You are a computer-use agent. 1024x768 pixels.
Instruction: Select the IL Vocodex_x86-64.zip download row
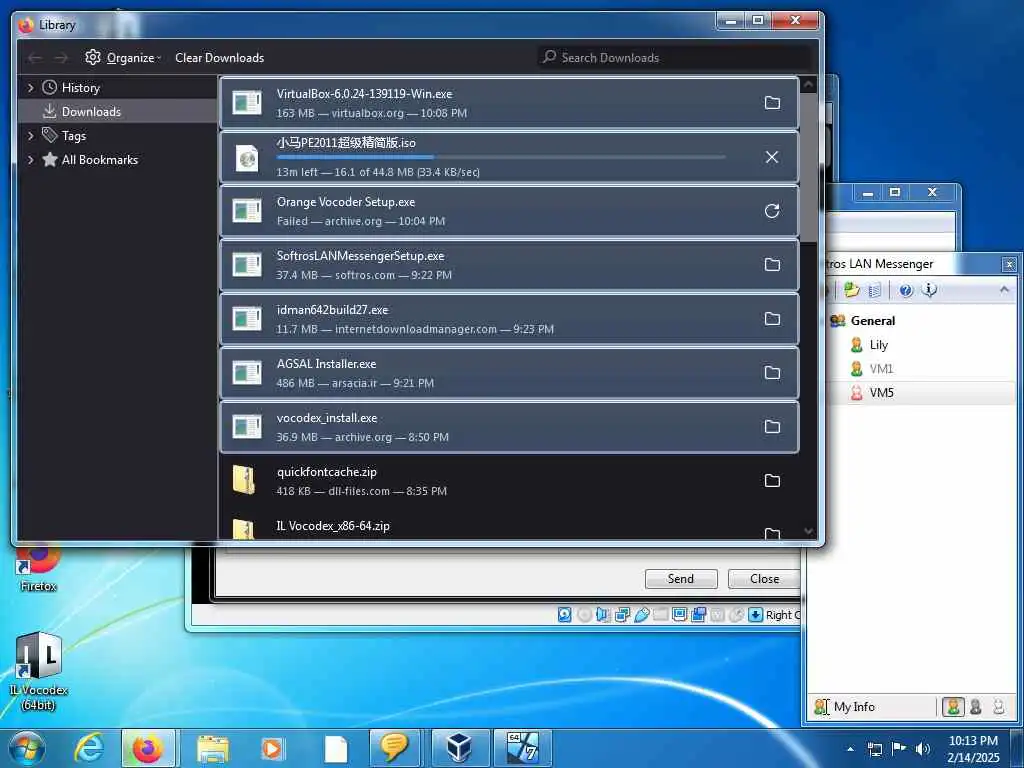coord(509,526)
